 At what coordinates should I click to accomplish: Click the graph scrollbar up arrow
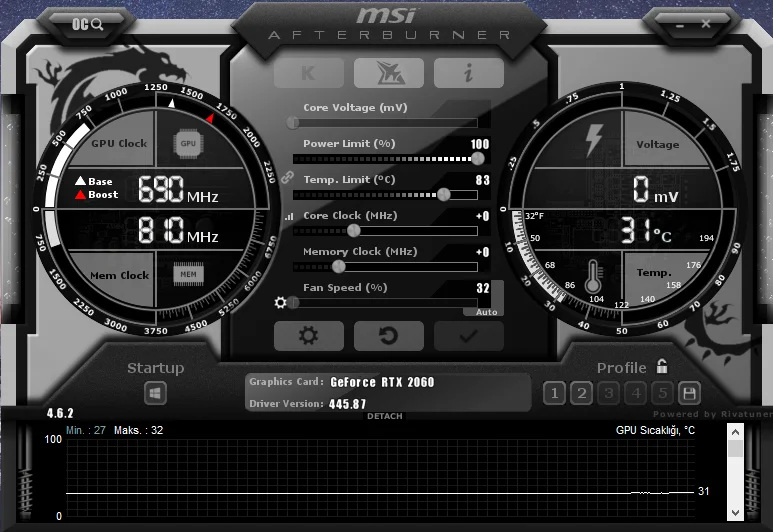tap(735, 432)
